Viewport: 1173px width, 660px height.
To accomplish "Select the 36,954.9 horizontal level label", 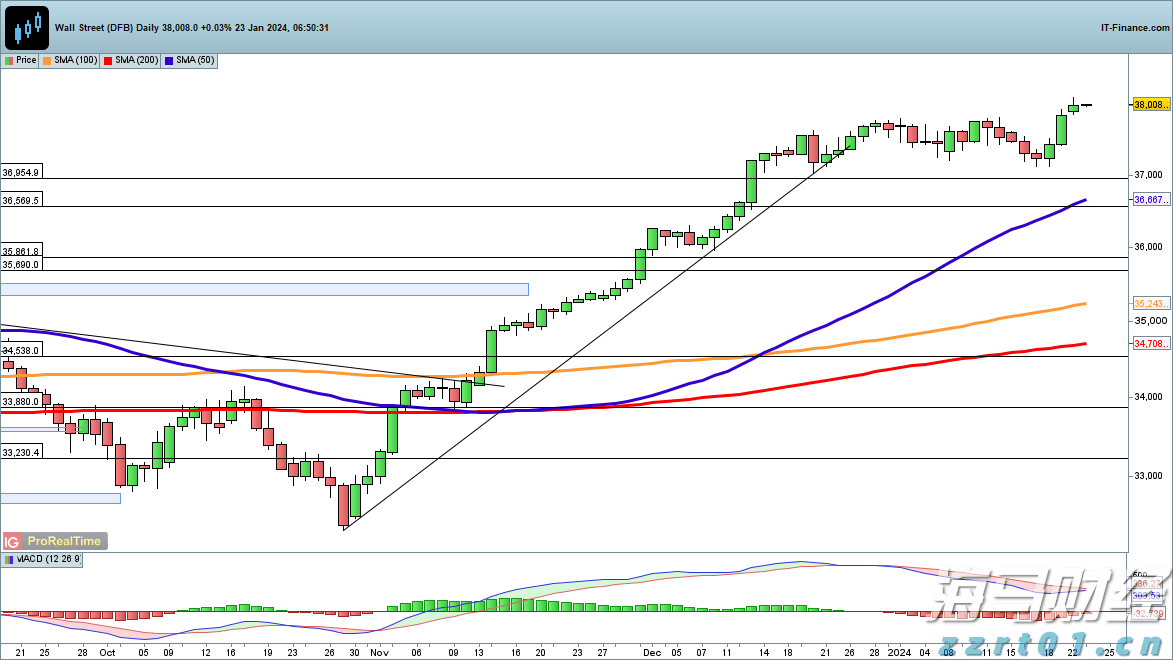I will (x=21, y=173).
